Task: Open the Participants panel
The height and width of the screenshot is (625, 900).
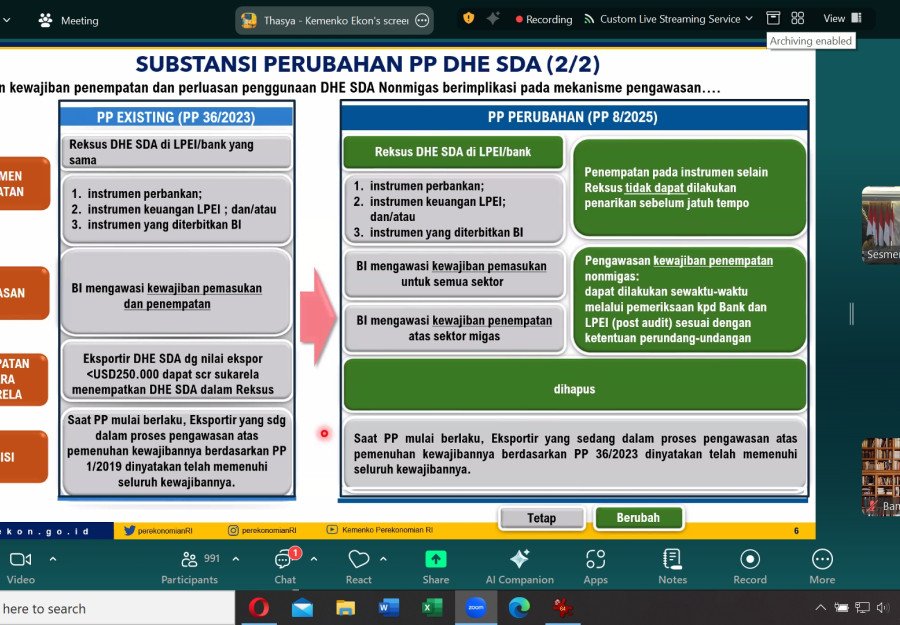Action: click(x=189, y=567)
